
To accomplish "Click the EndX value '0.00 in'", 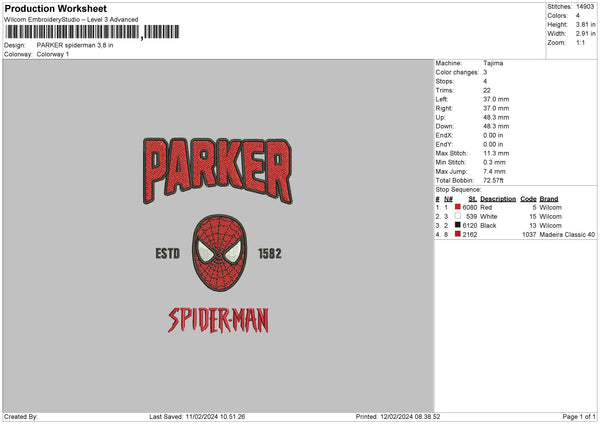I will point(493,135).
